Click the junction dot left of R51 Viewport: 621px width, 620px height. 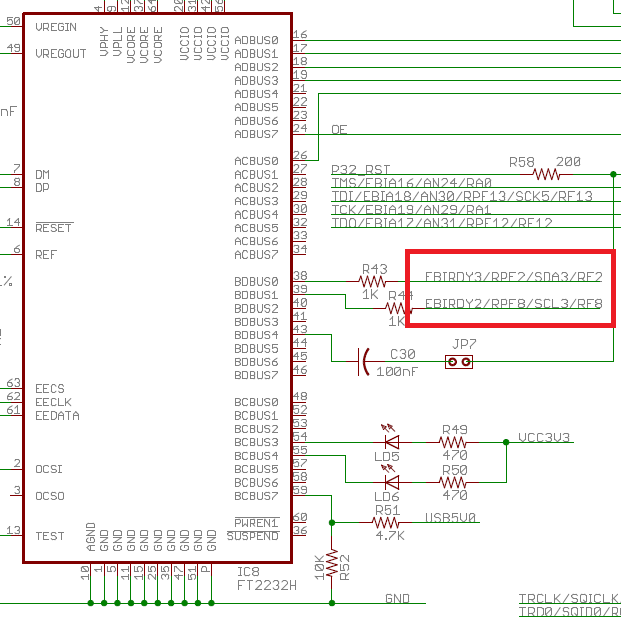(332, 523)
